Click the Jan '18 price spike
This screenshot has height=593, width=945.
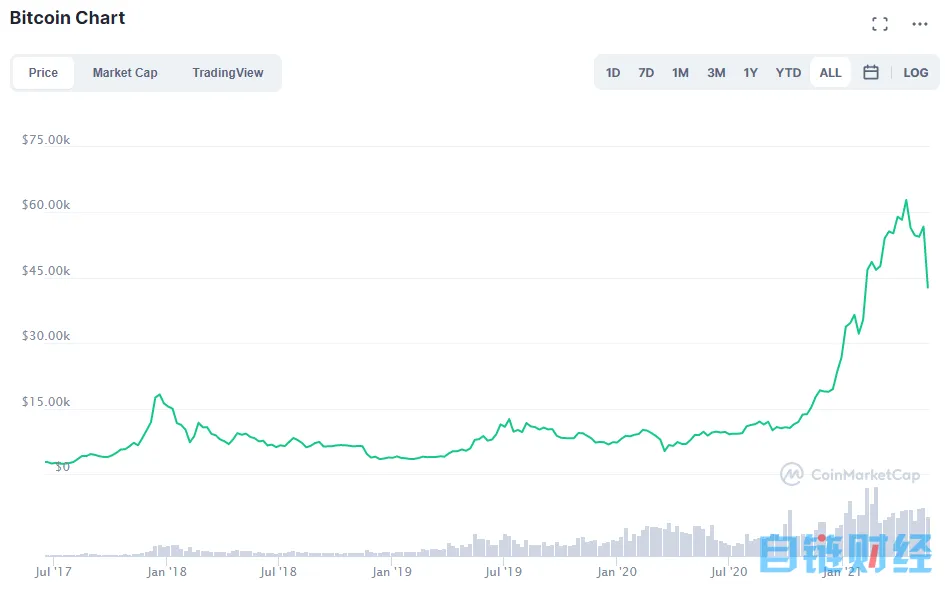[158, 395]
